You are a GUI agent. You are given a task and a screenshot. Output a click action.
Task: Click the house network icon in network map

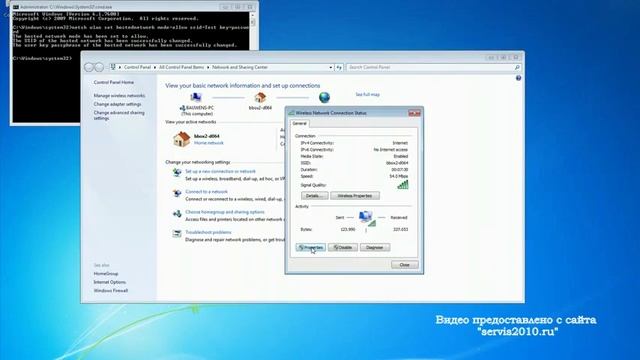click(260, 97)
